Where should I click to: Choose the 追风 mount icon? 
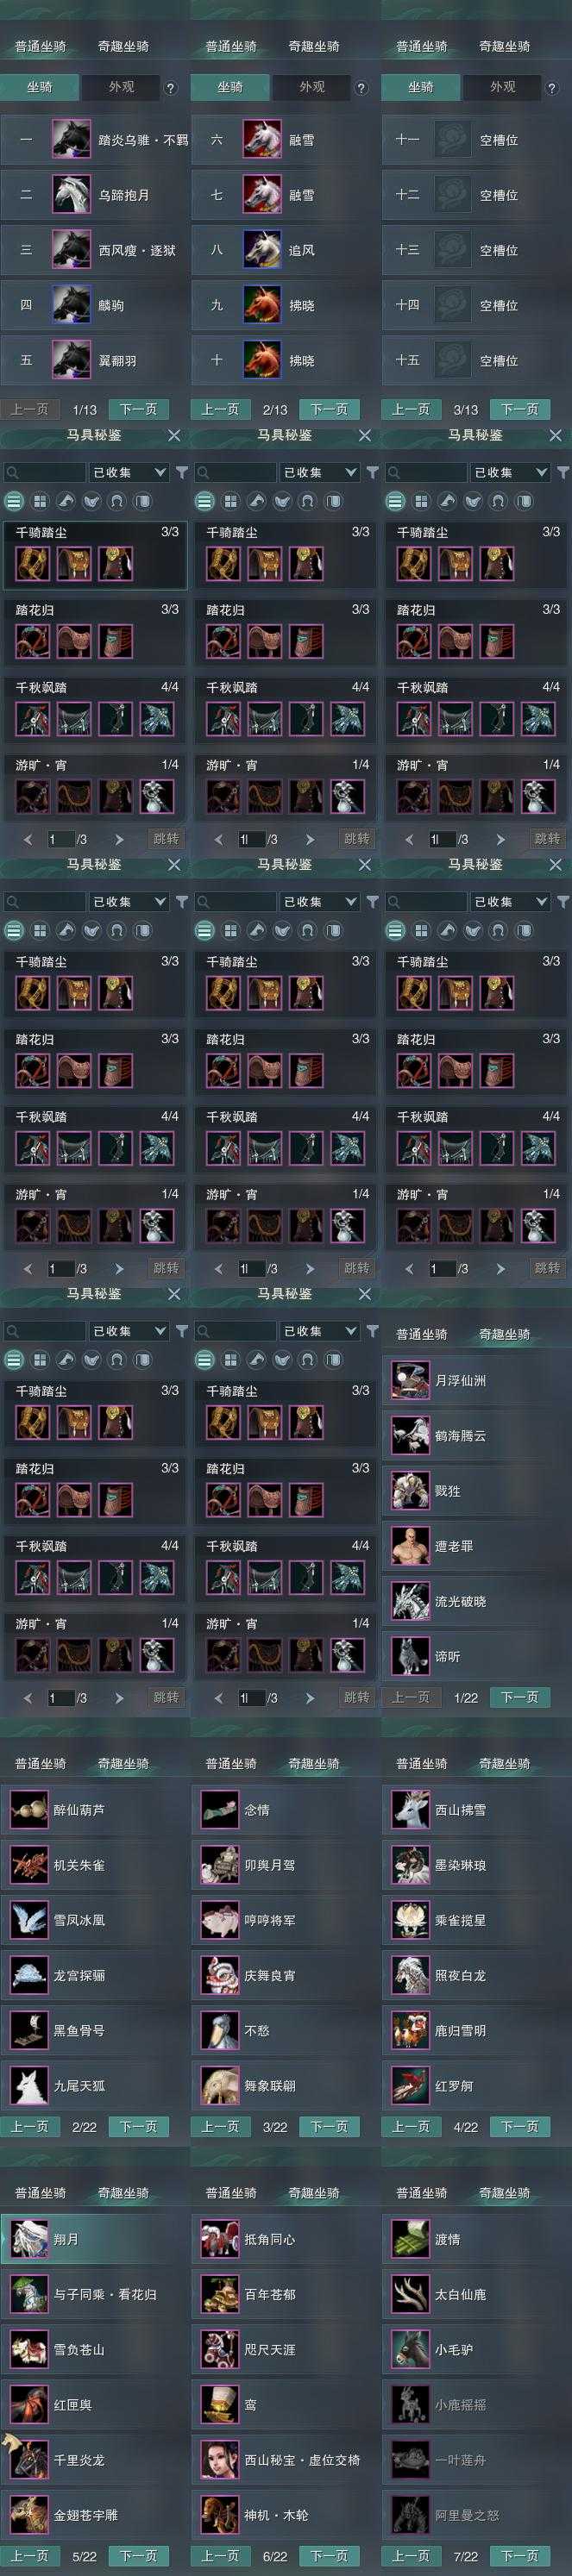click(x=262, y=250)
